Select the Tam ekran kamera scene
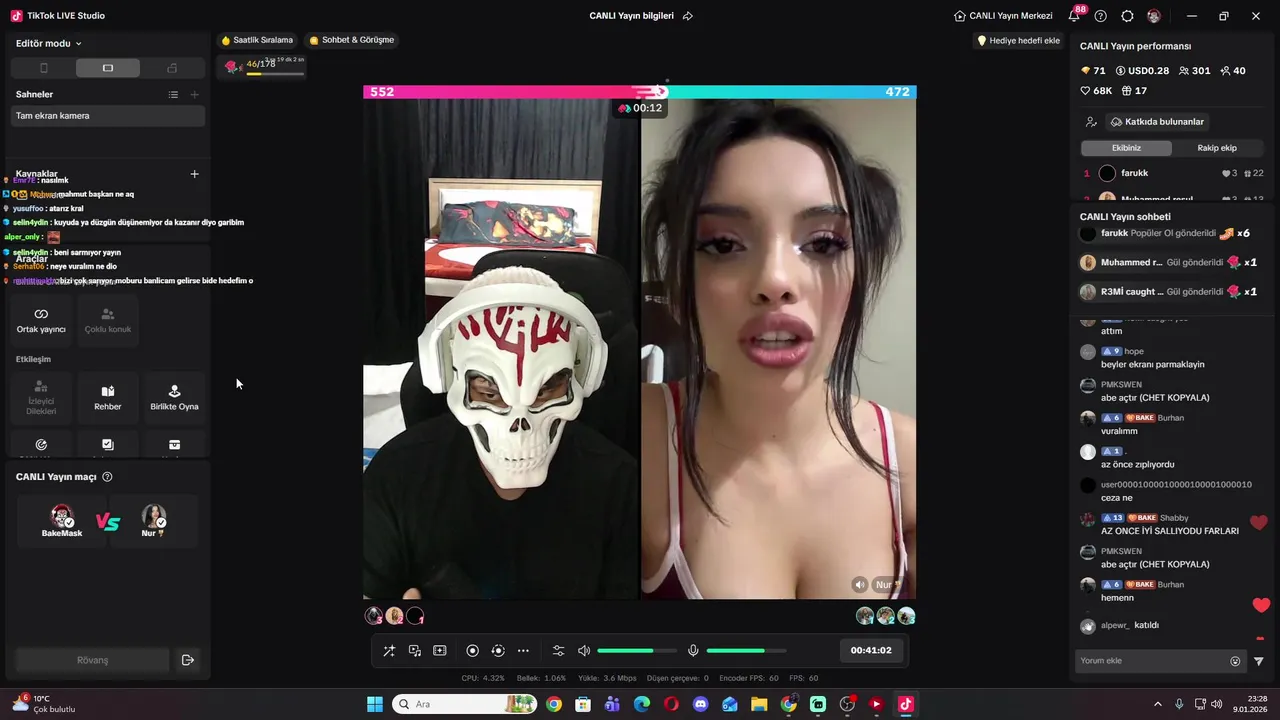 108,116
